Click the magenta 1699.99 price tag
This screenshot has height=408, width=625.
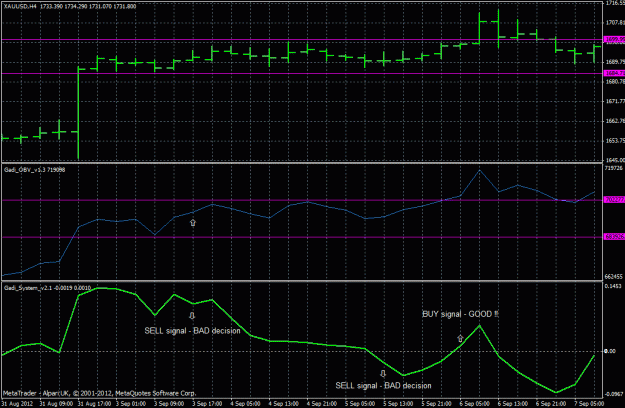[615, 39]
